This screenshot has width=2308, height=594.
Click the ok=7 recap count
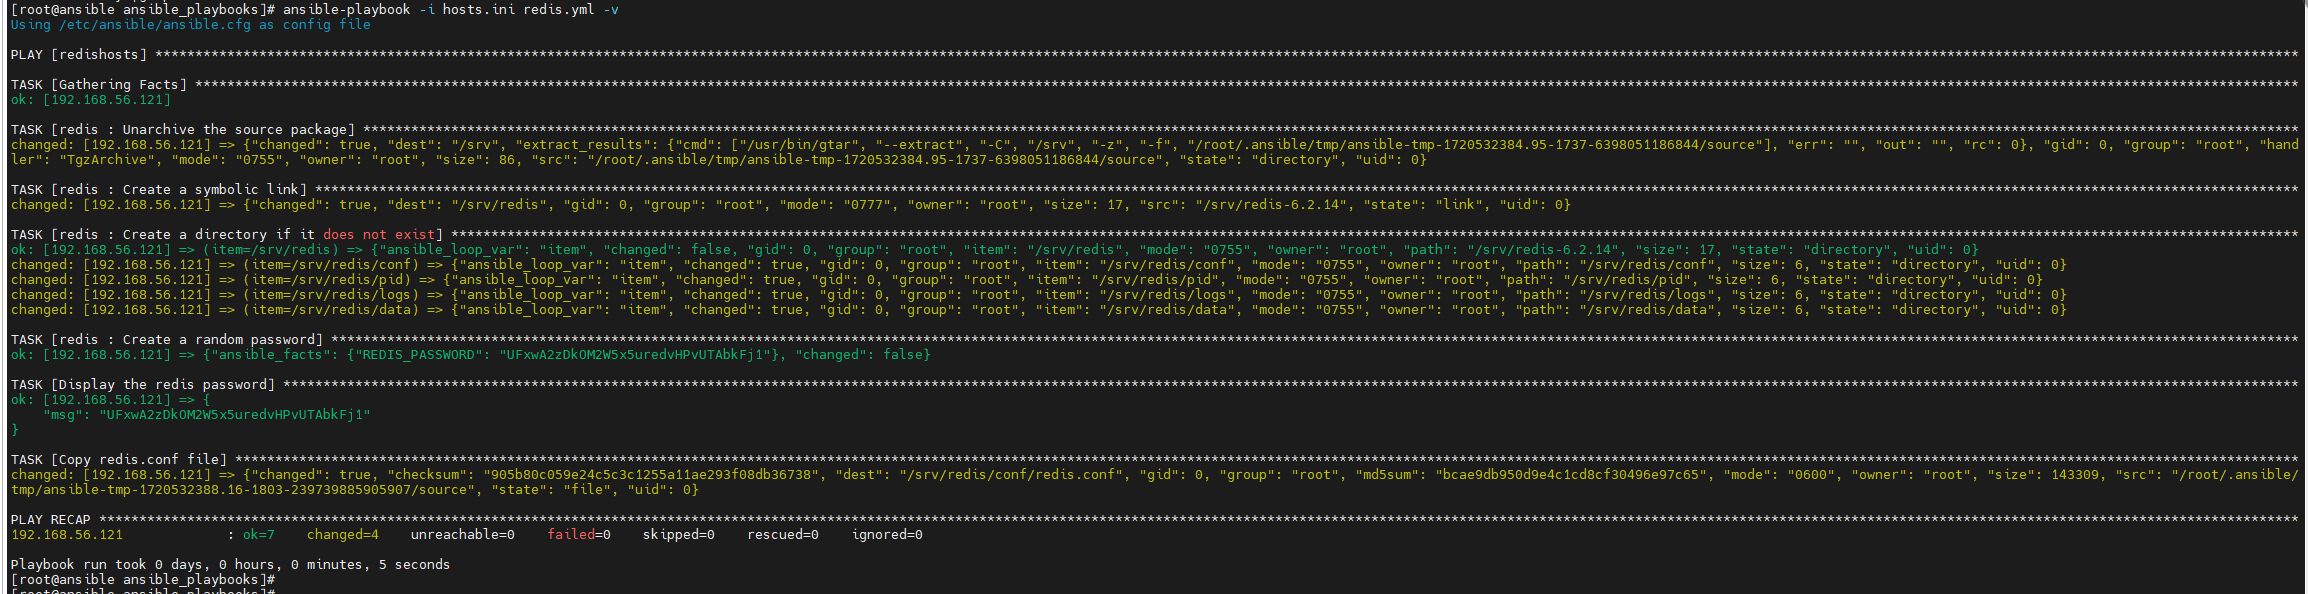(259, 535)
